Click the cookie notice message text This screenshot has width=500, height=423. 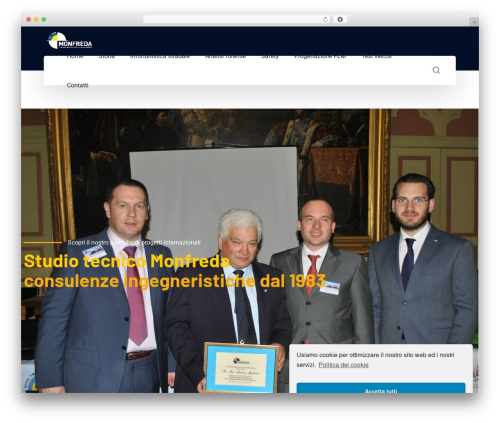pos(375,360)
